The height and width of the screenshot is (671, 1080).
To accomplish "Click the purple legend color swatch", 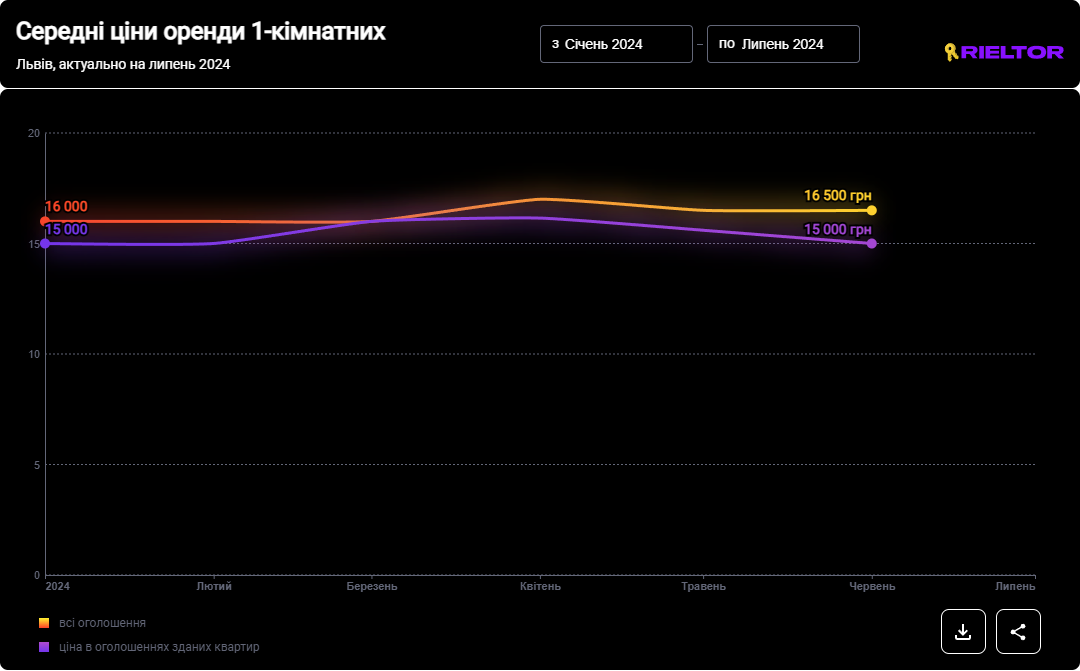I will [x=44, y=647].
